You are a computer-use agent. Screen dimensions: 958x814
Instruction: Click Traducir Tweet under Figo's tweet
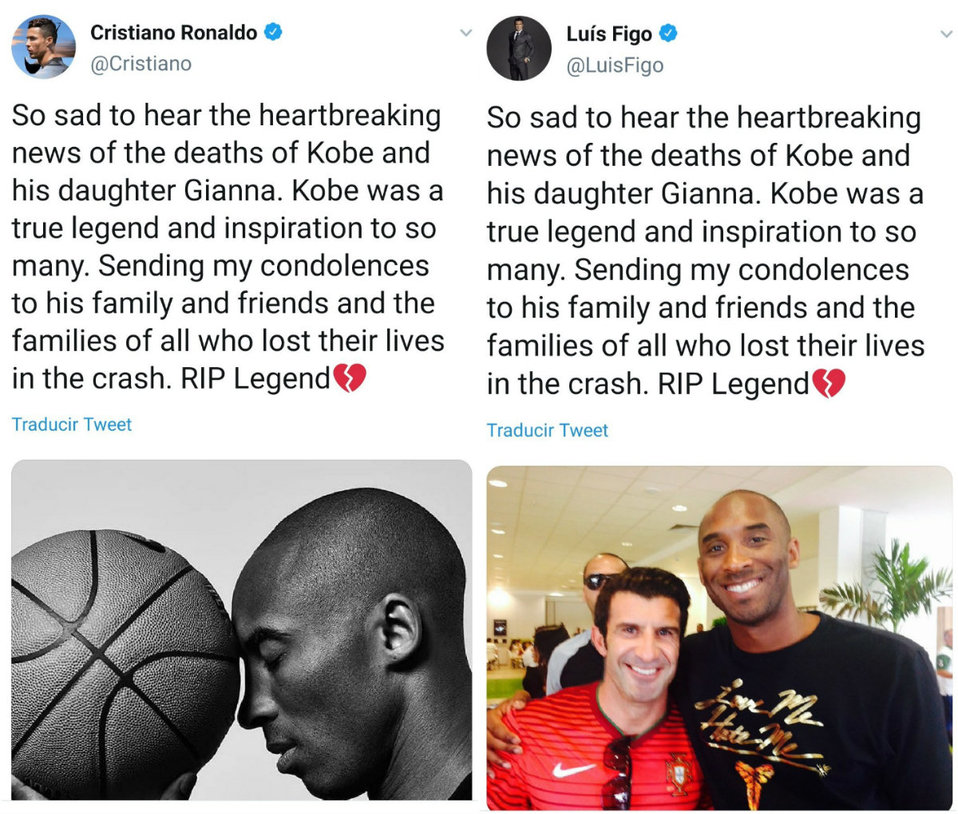[547, 430]
